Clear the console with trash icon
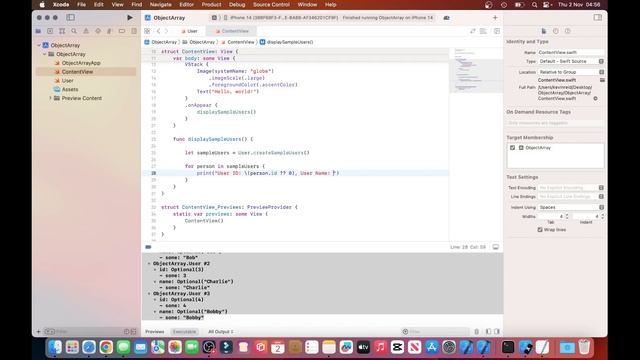Viewport: 640px width, 360px height. point(476,331)
